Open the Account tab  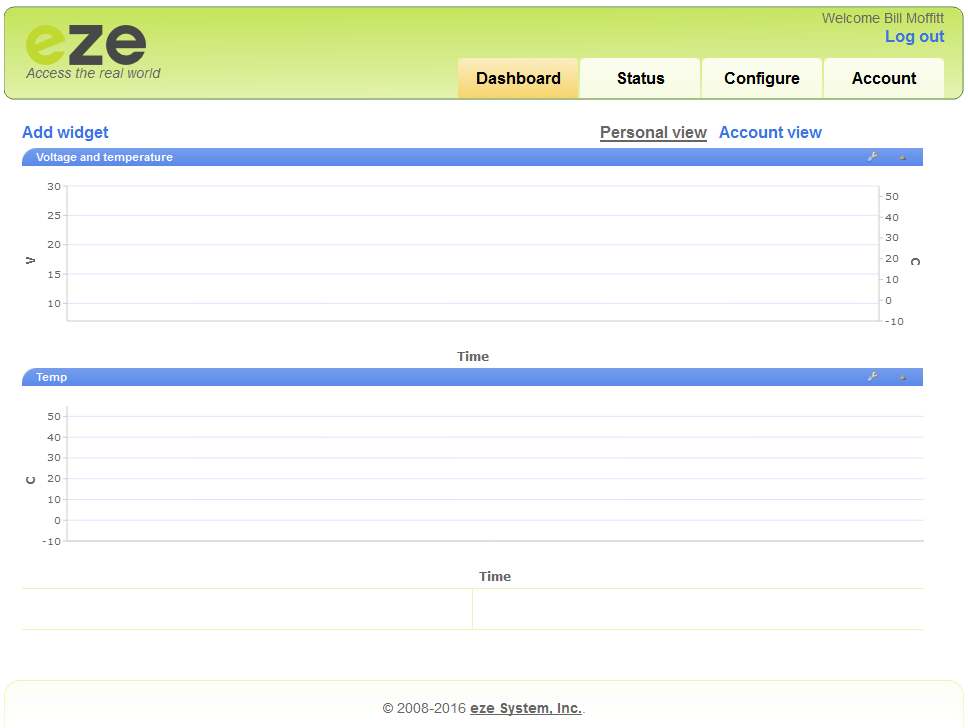coord(884,78)
